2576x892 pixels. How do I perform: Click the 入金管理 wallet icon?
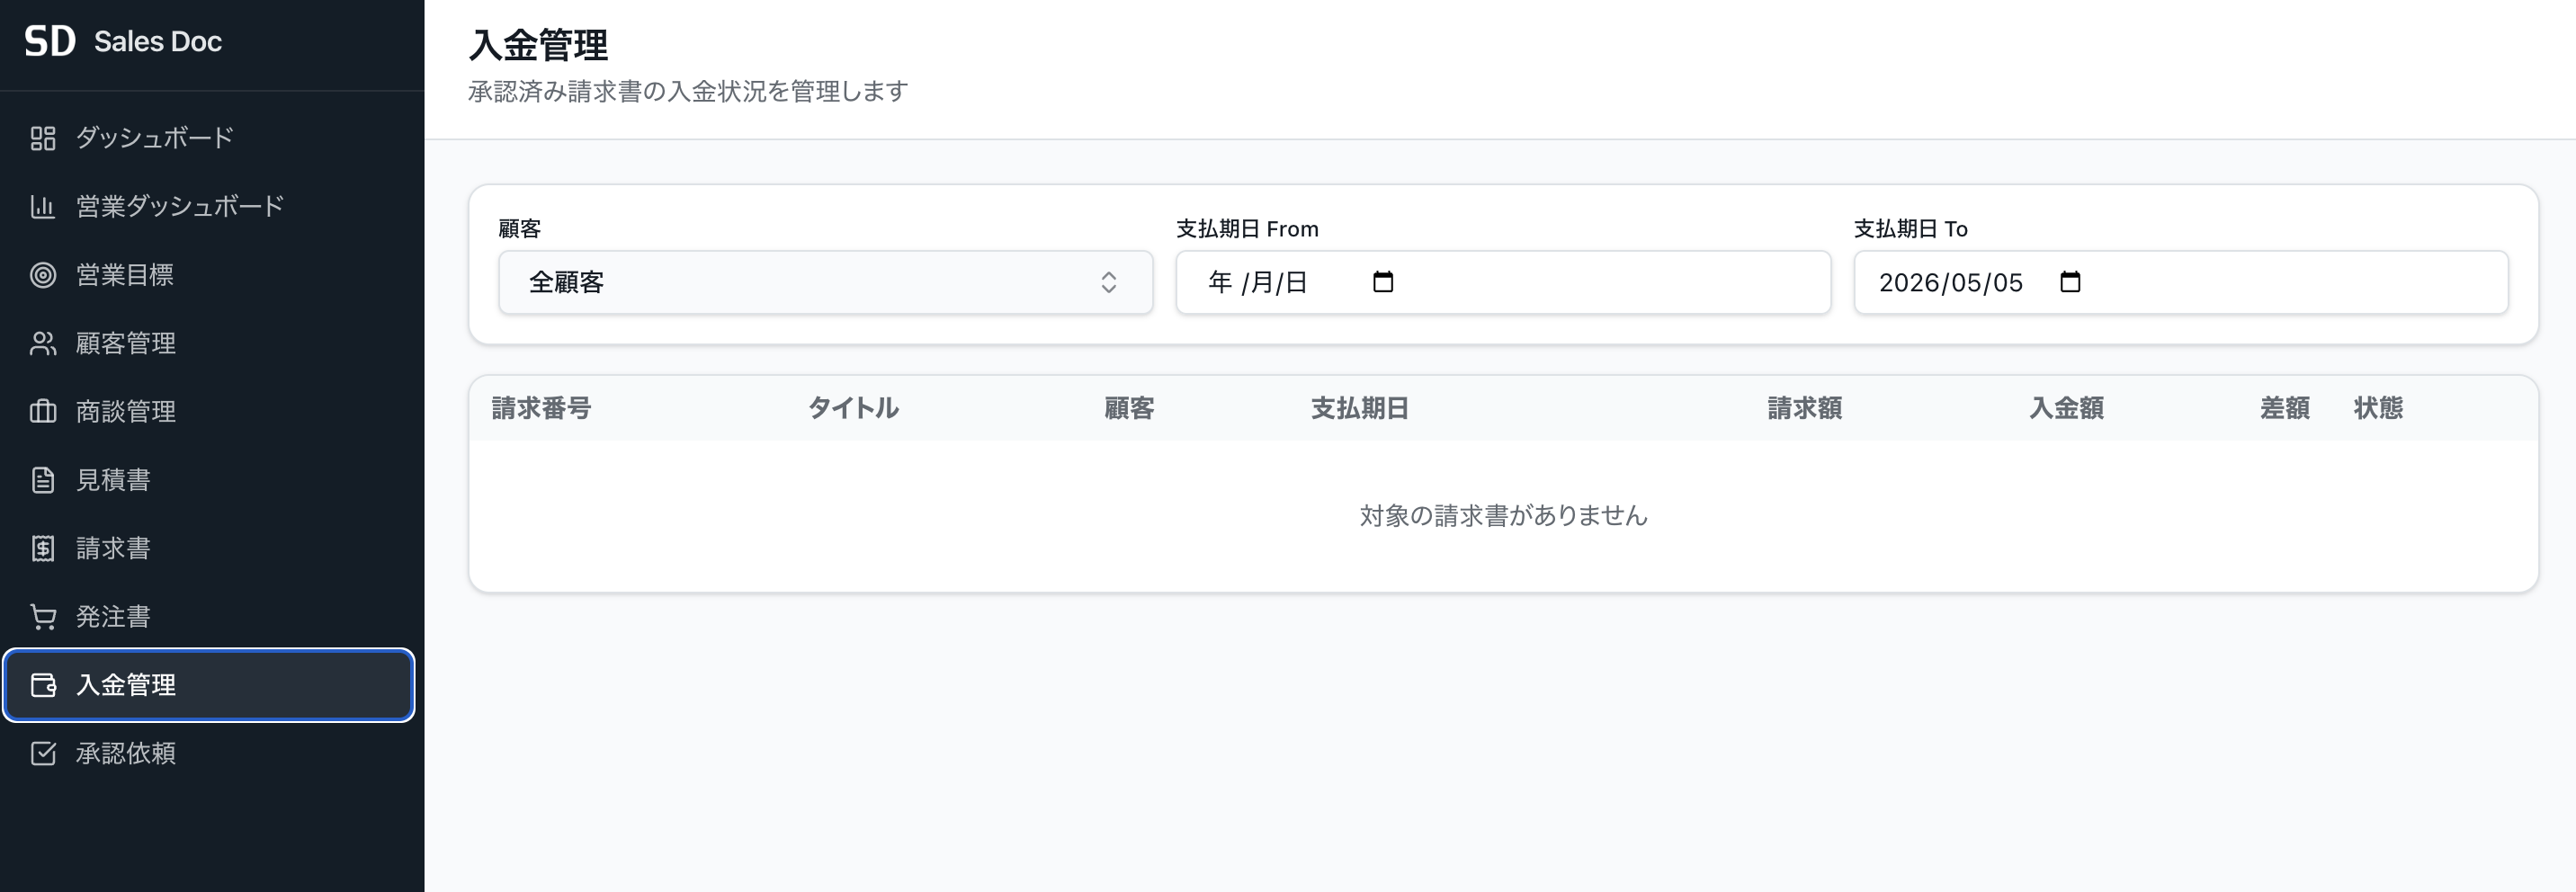tap(43, 685)
